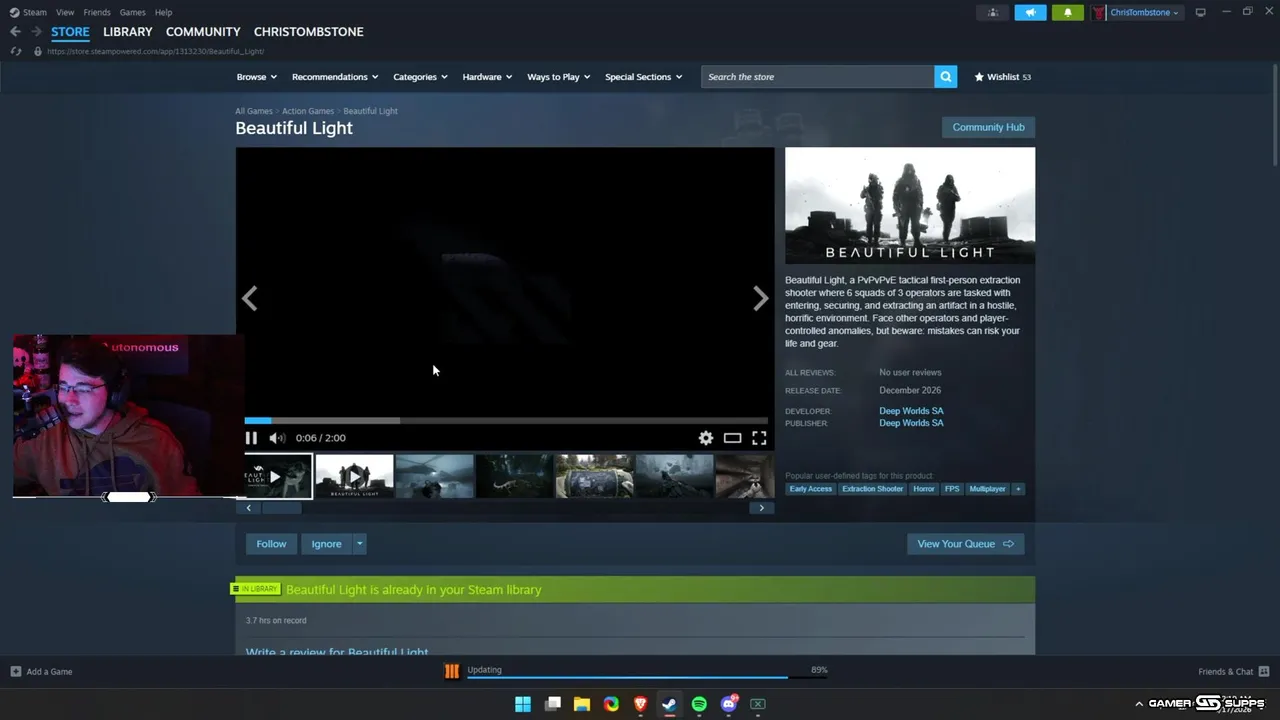The height and width of the screenshot is (720, 1280).
Task: Focus the Search the store field
Action: [x=818, y=77]
